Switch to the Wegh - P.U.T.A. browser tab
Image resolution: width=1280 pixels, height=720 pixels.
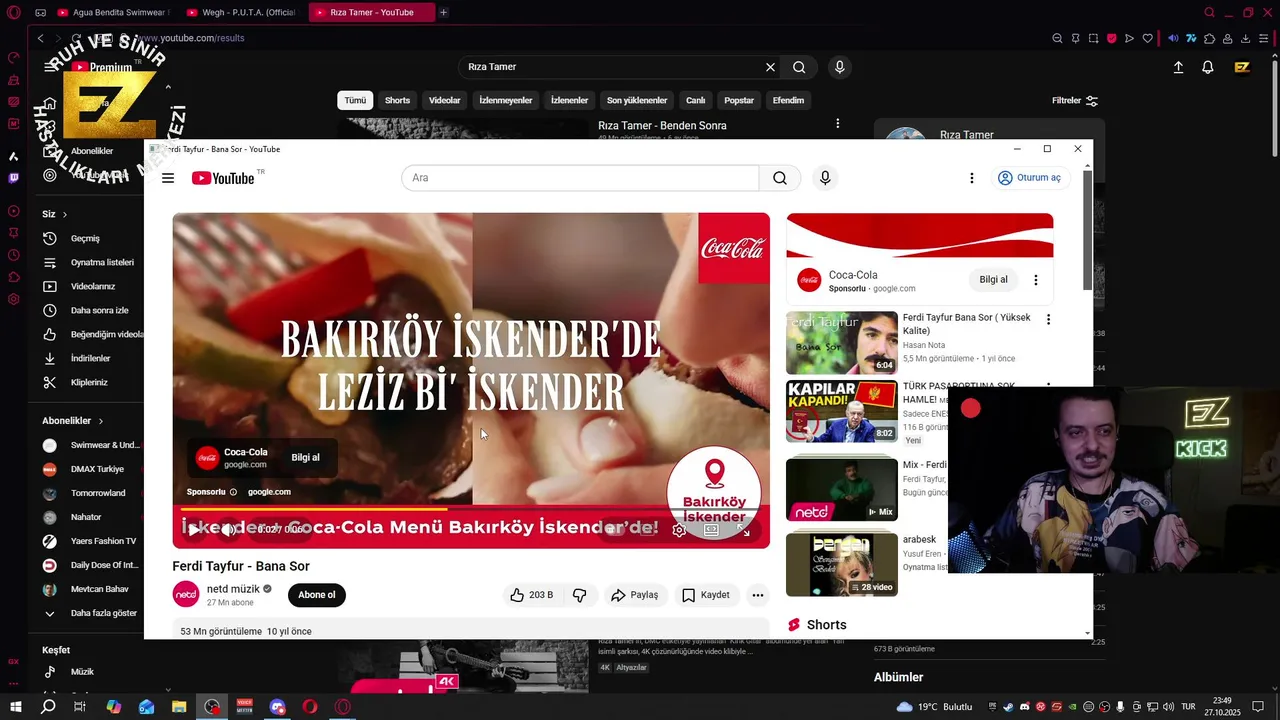pyautogui.click(x=244, y=12)
